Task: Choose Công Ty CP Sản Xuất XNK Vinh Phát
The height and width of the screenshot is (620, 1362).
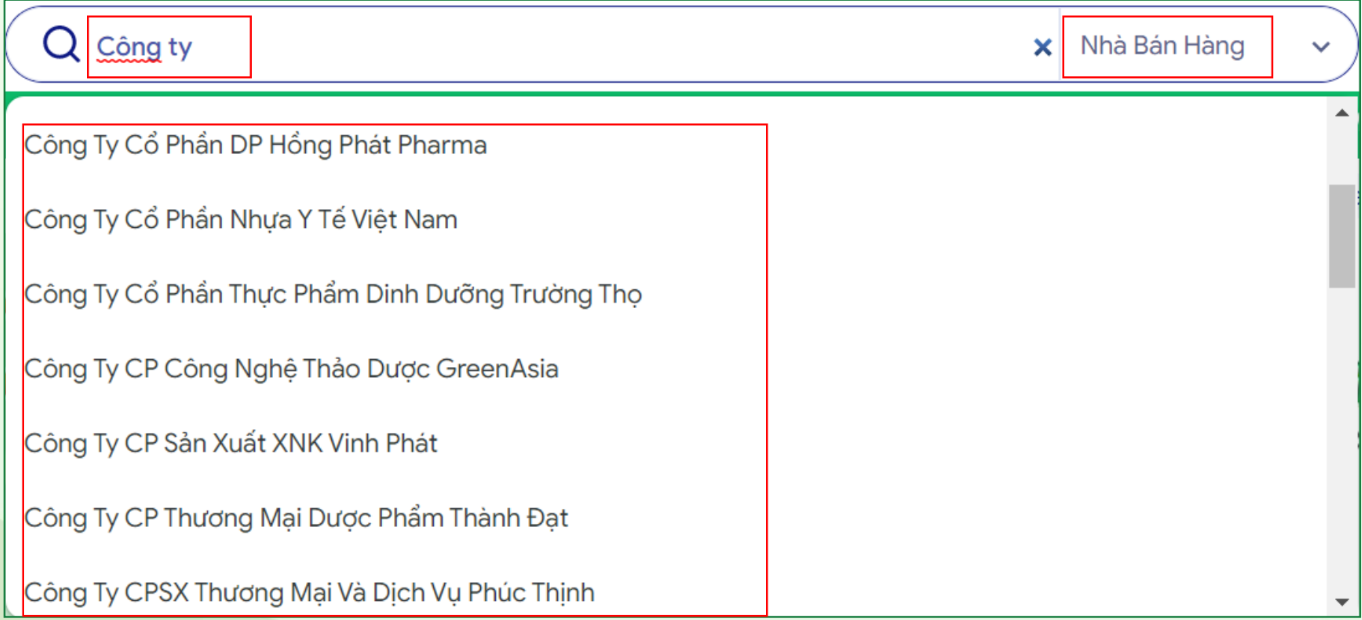Action: coord(231,443)
